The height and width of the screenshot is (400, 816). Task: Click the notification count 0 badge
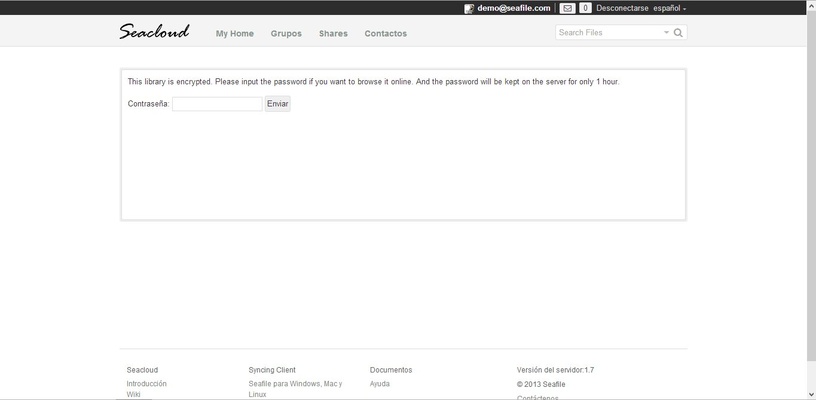pyautogui.click(x=585, y=8)
